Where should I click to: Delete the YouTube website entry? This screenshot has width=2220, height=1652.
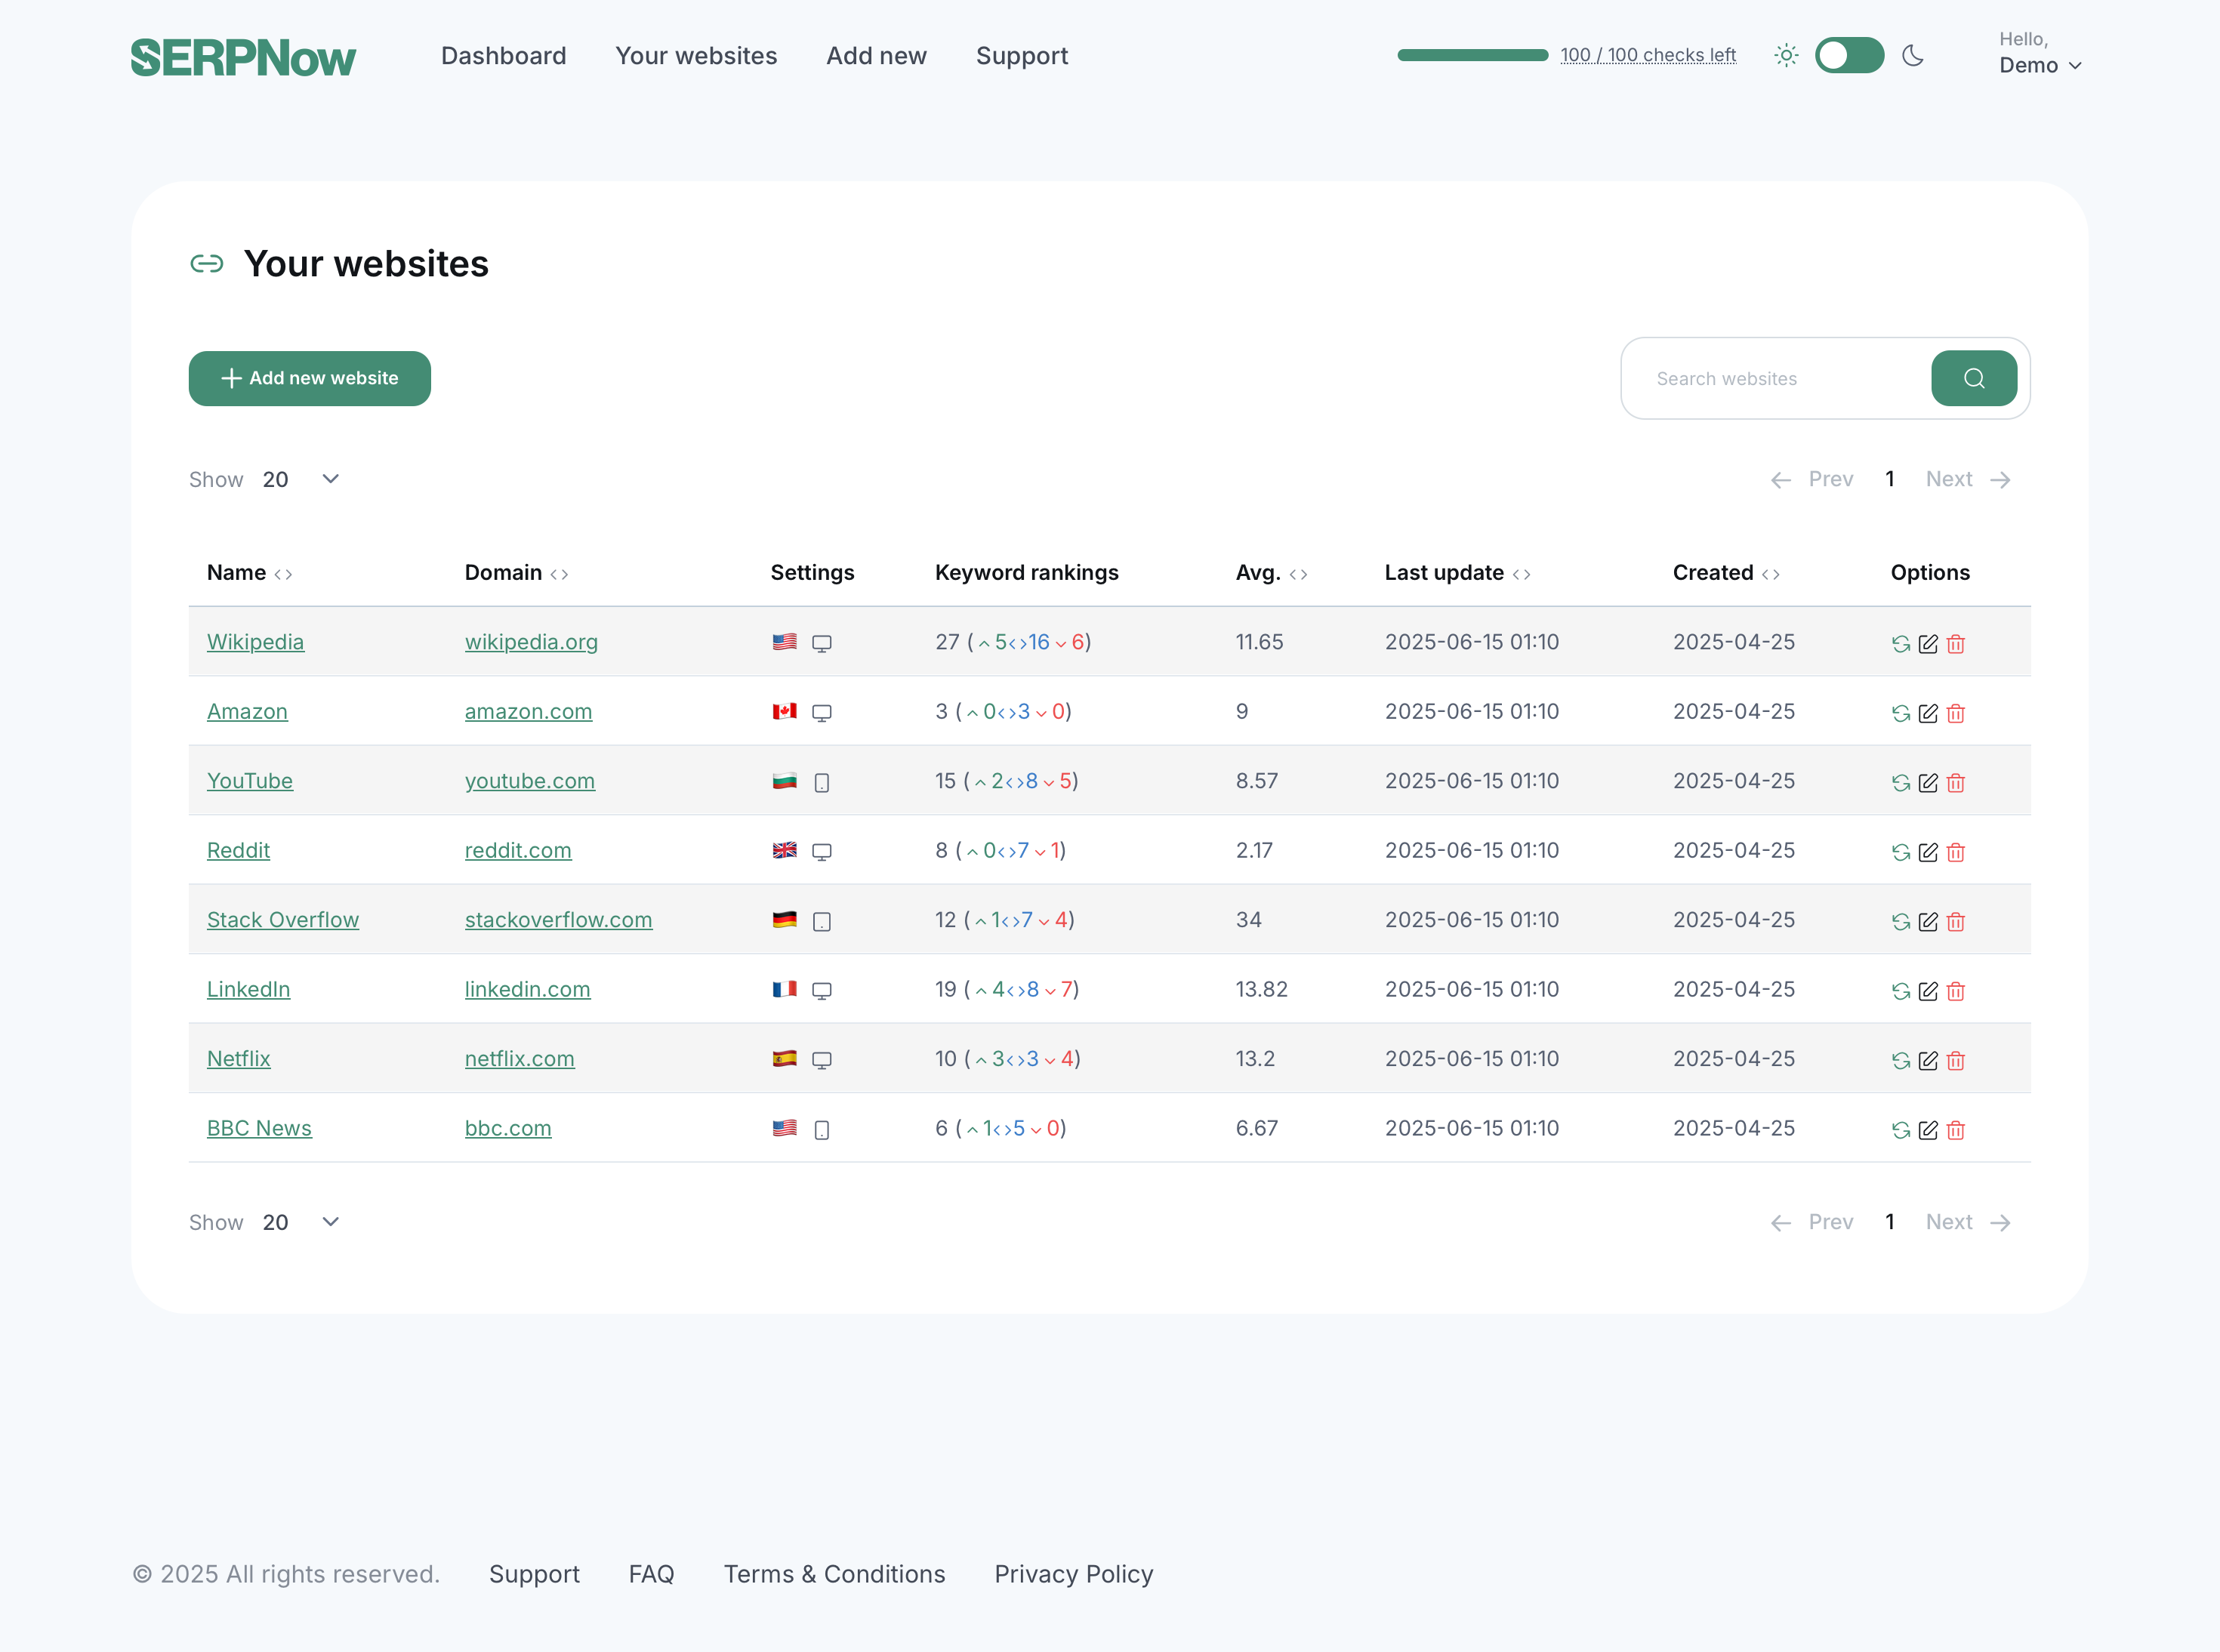1956,783
